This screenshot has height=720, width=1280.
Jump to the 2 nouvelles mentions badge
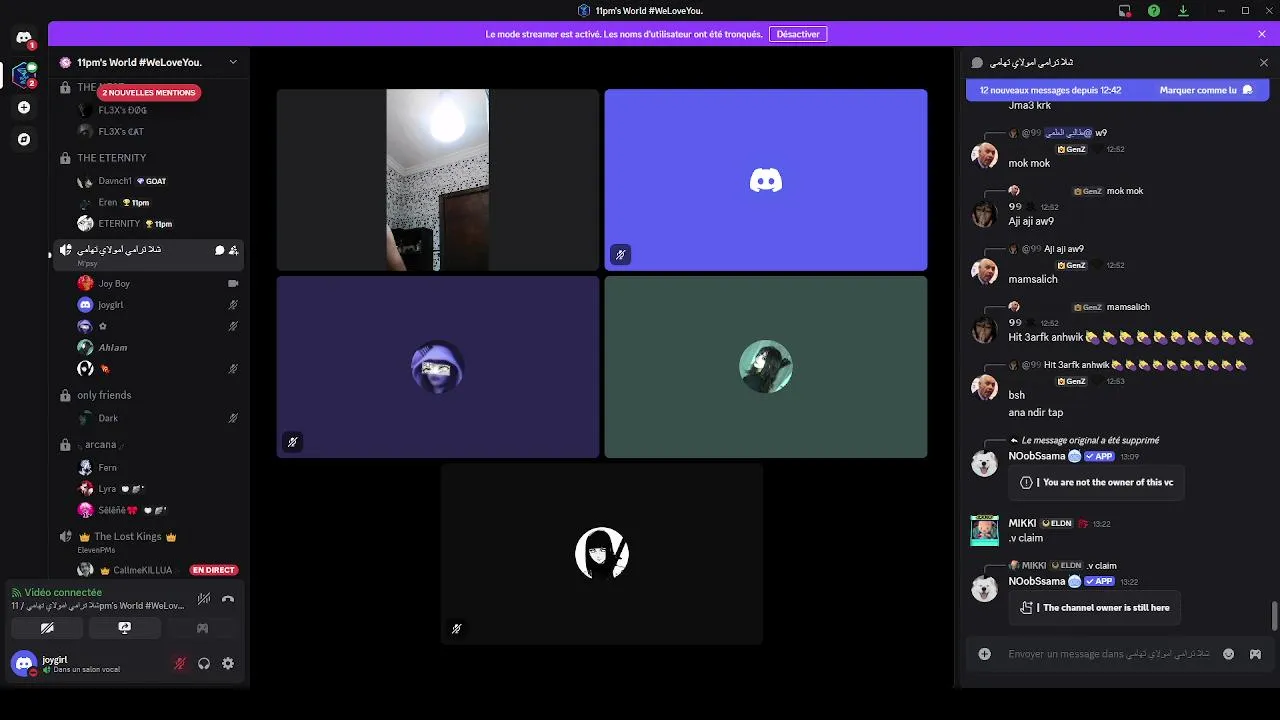click(x=148, y=92)
